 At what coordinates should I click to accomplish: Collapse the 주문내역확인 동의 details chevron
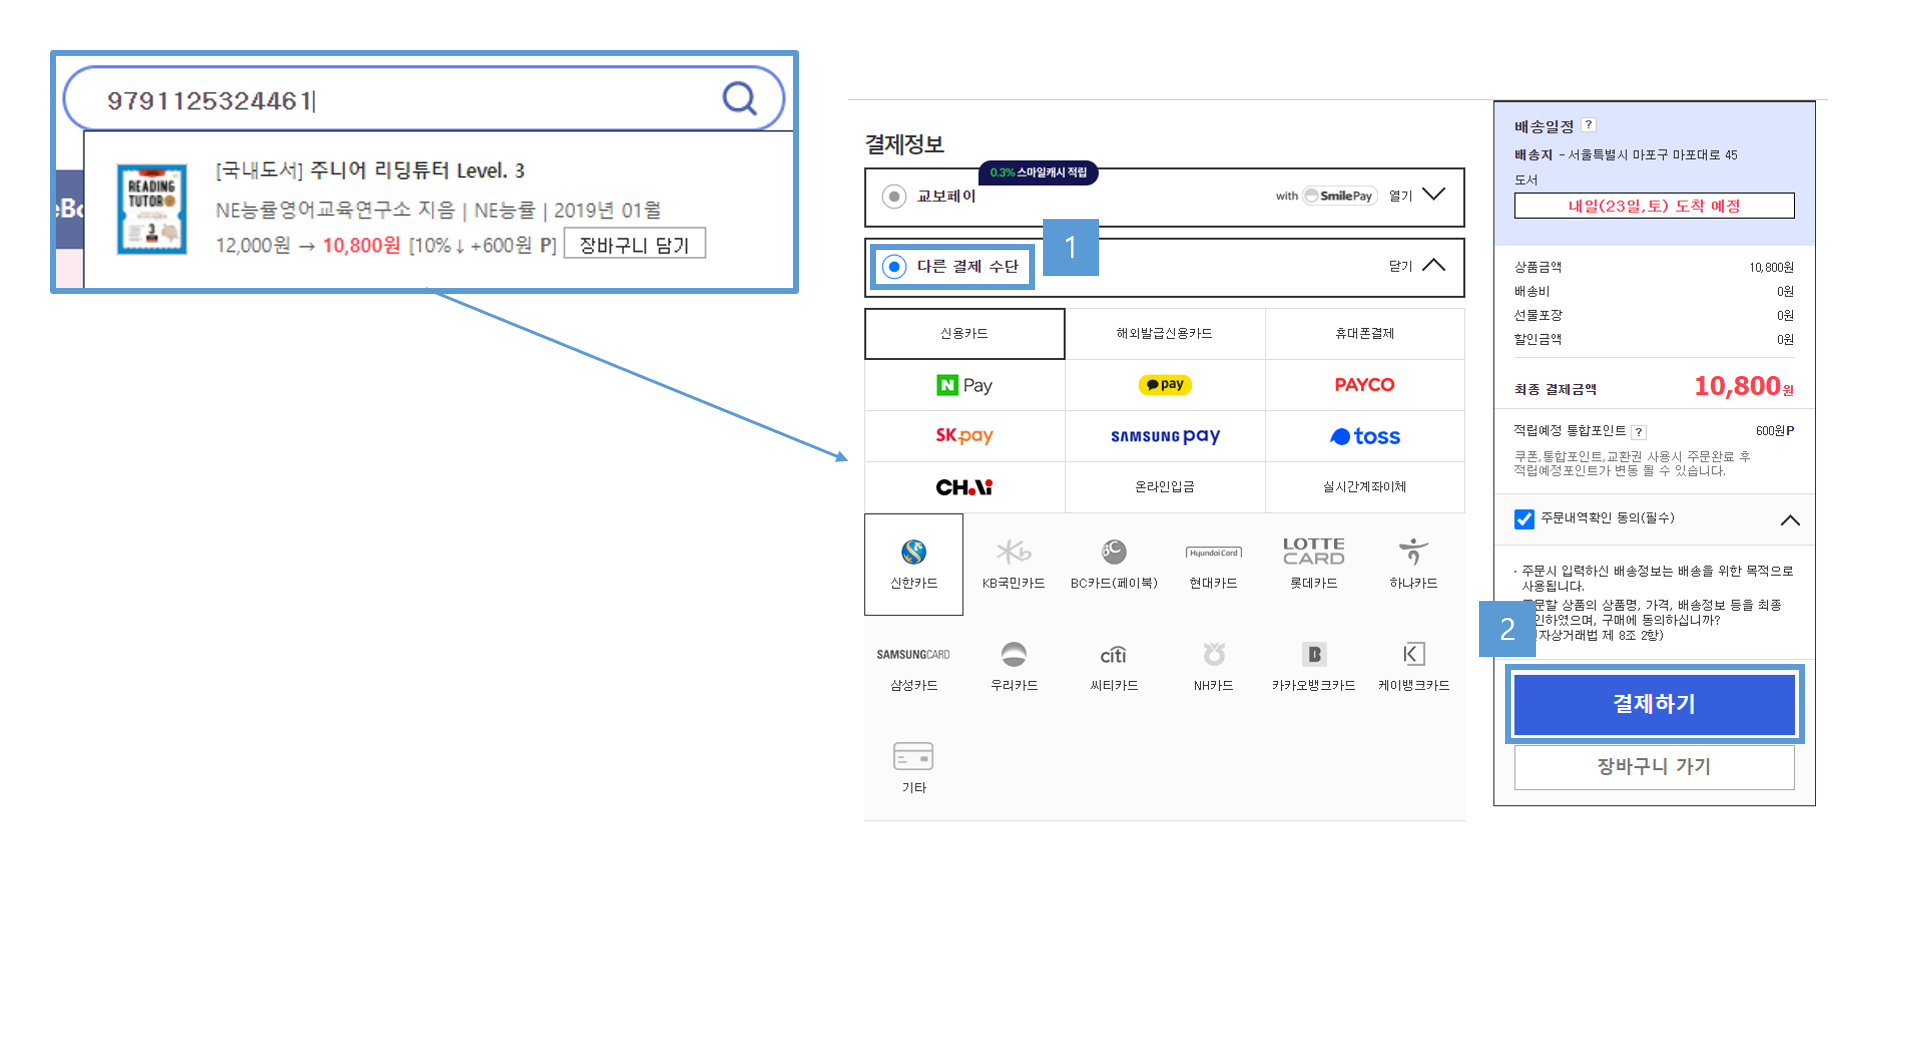[x=1790, y=520]
